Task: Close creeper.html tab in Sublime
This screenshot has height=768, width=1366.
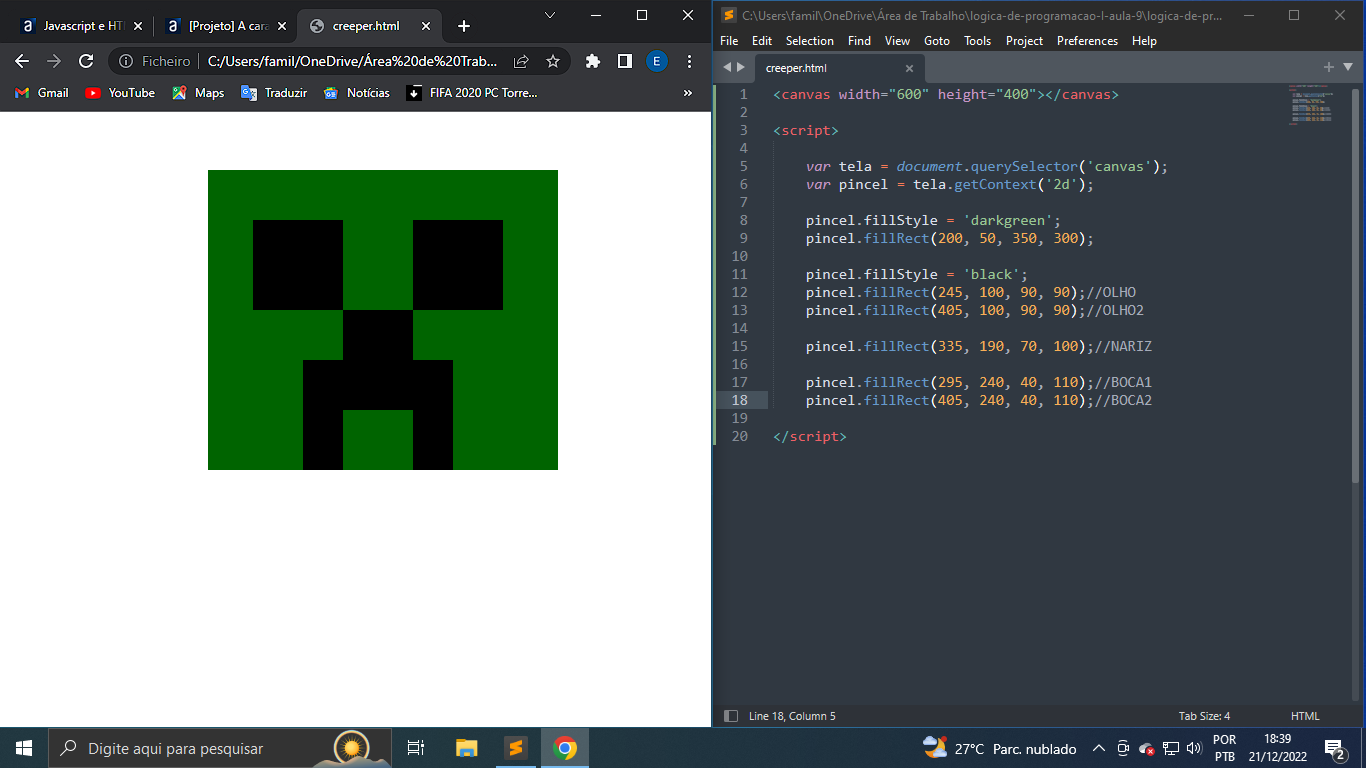Action: [x=909, y=68]
